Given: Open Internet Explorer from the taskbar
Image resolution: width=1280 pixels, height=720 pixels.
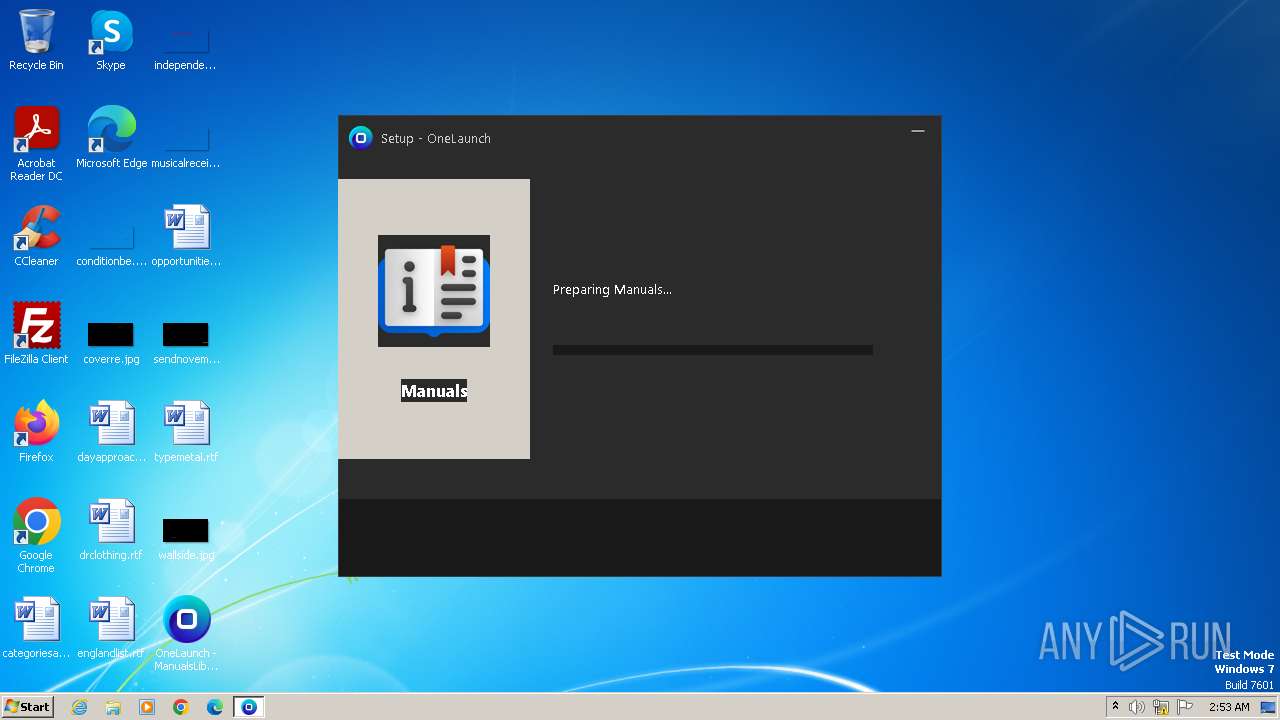Looking at the screenshot, I should [79, 707].
